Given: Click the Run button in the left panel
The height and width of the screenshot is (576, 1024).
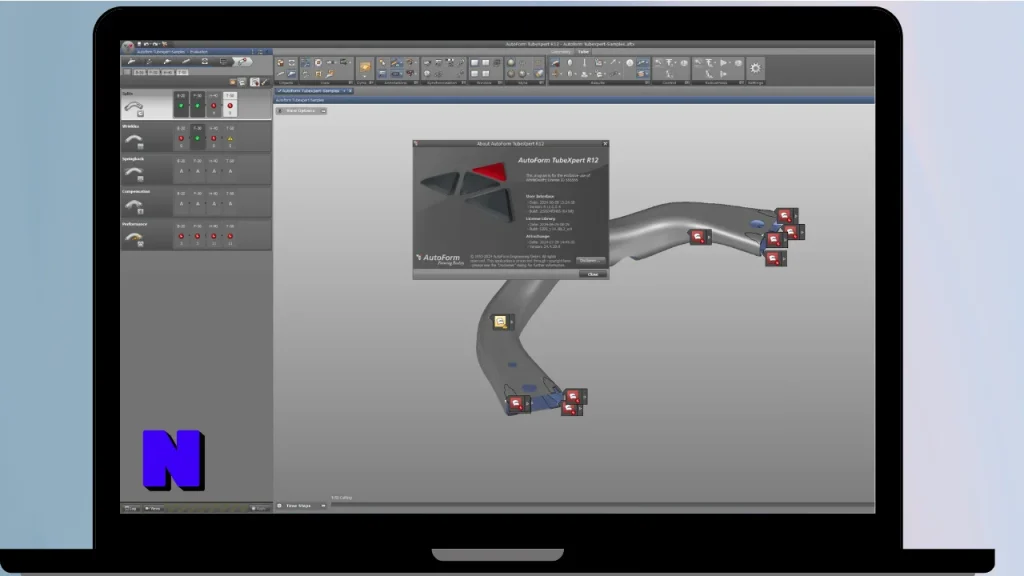Looking at the screenshot, I should point(260,508).
